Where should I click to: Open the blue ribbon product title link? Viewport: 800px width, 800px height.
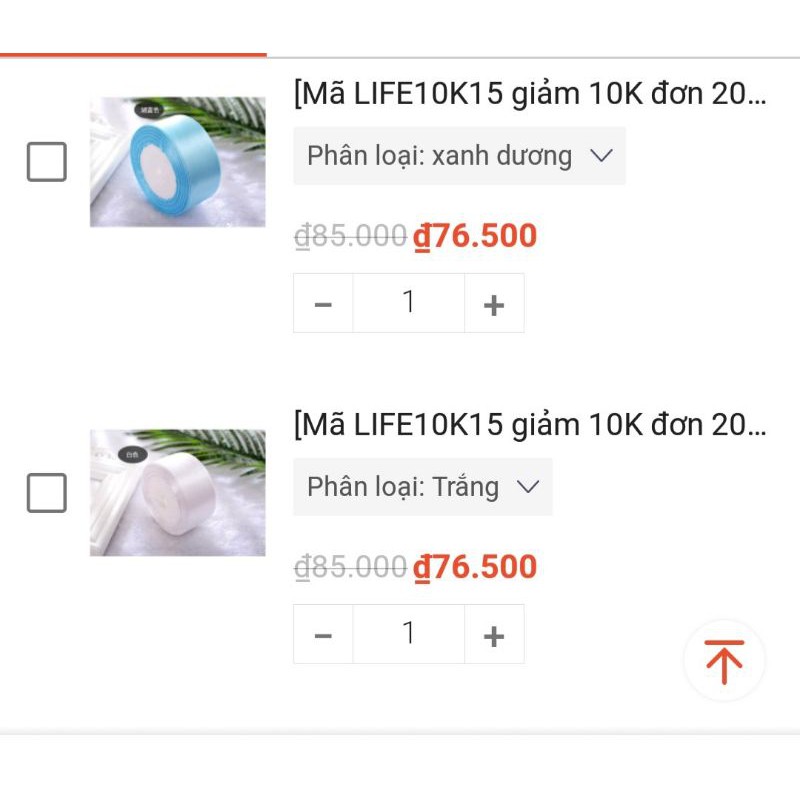[x=530, y=94]
